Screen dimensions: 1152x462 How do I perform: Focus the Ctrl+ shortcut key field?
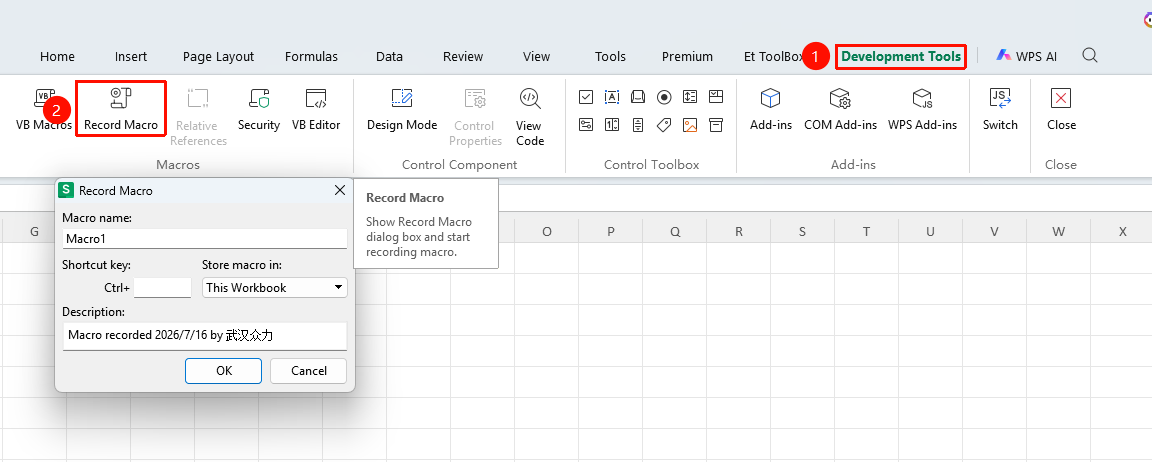(163, 288)
